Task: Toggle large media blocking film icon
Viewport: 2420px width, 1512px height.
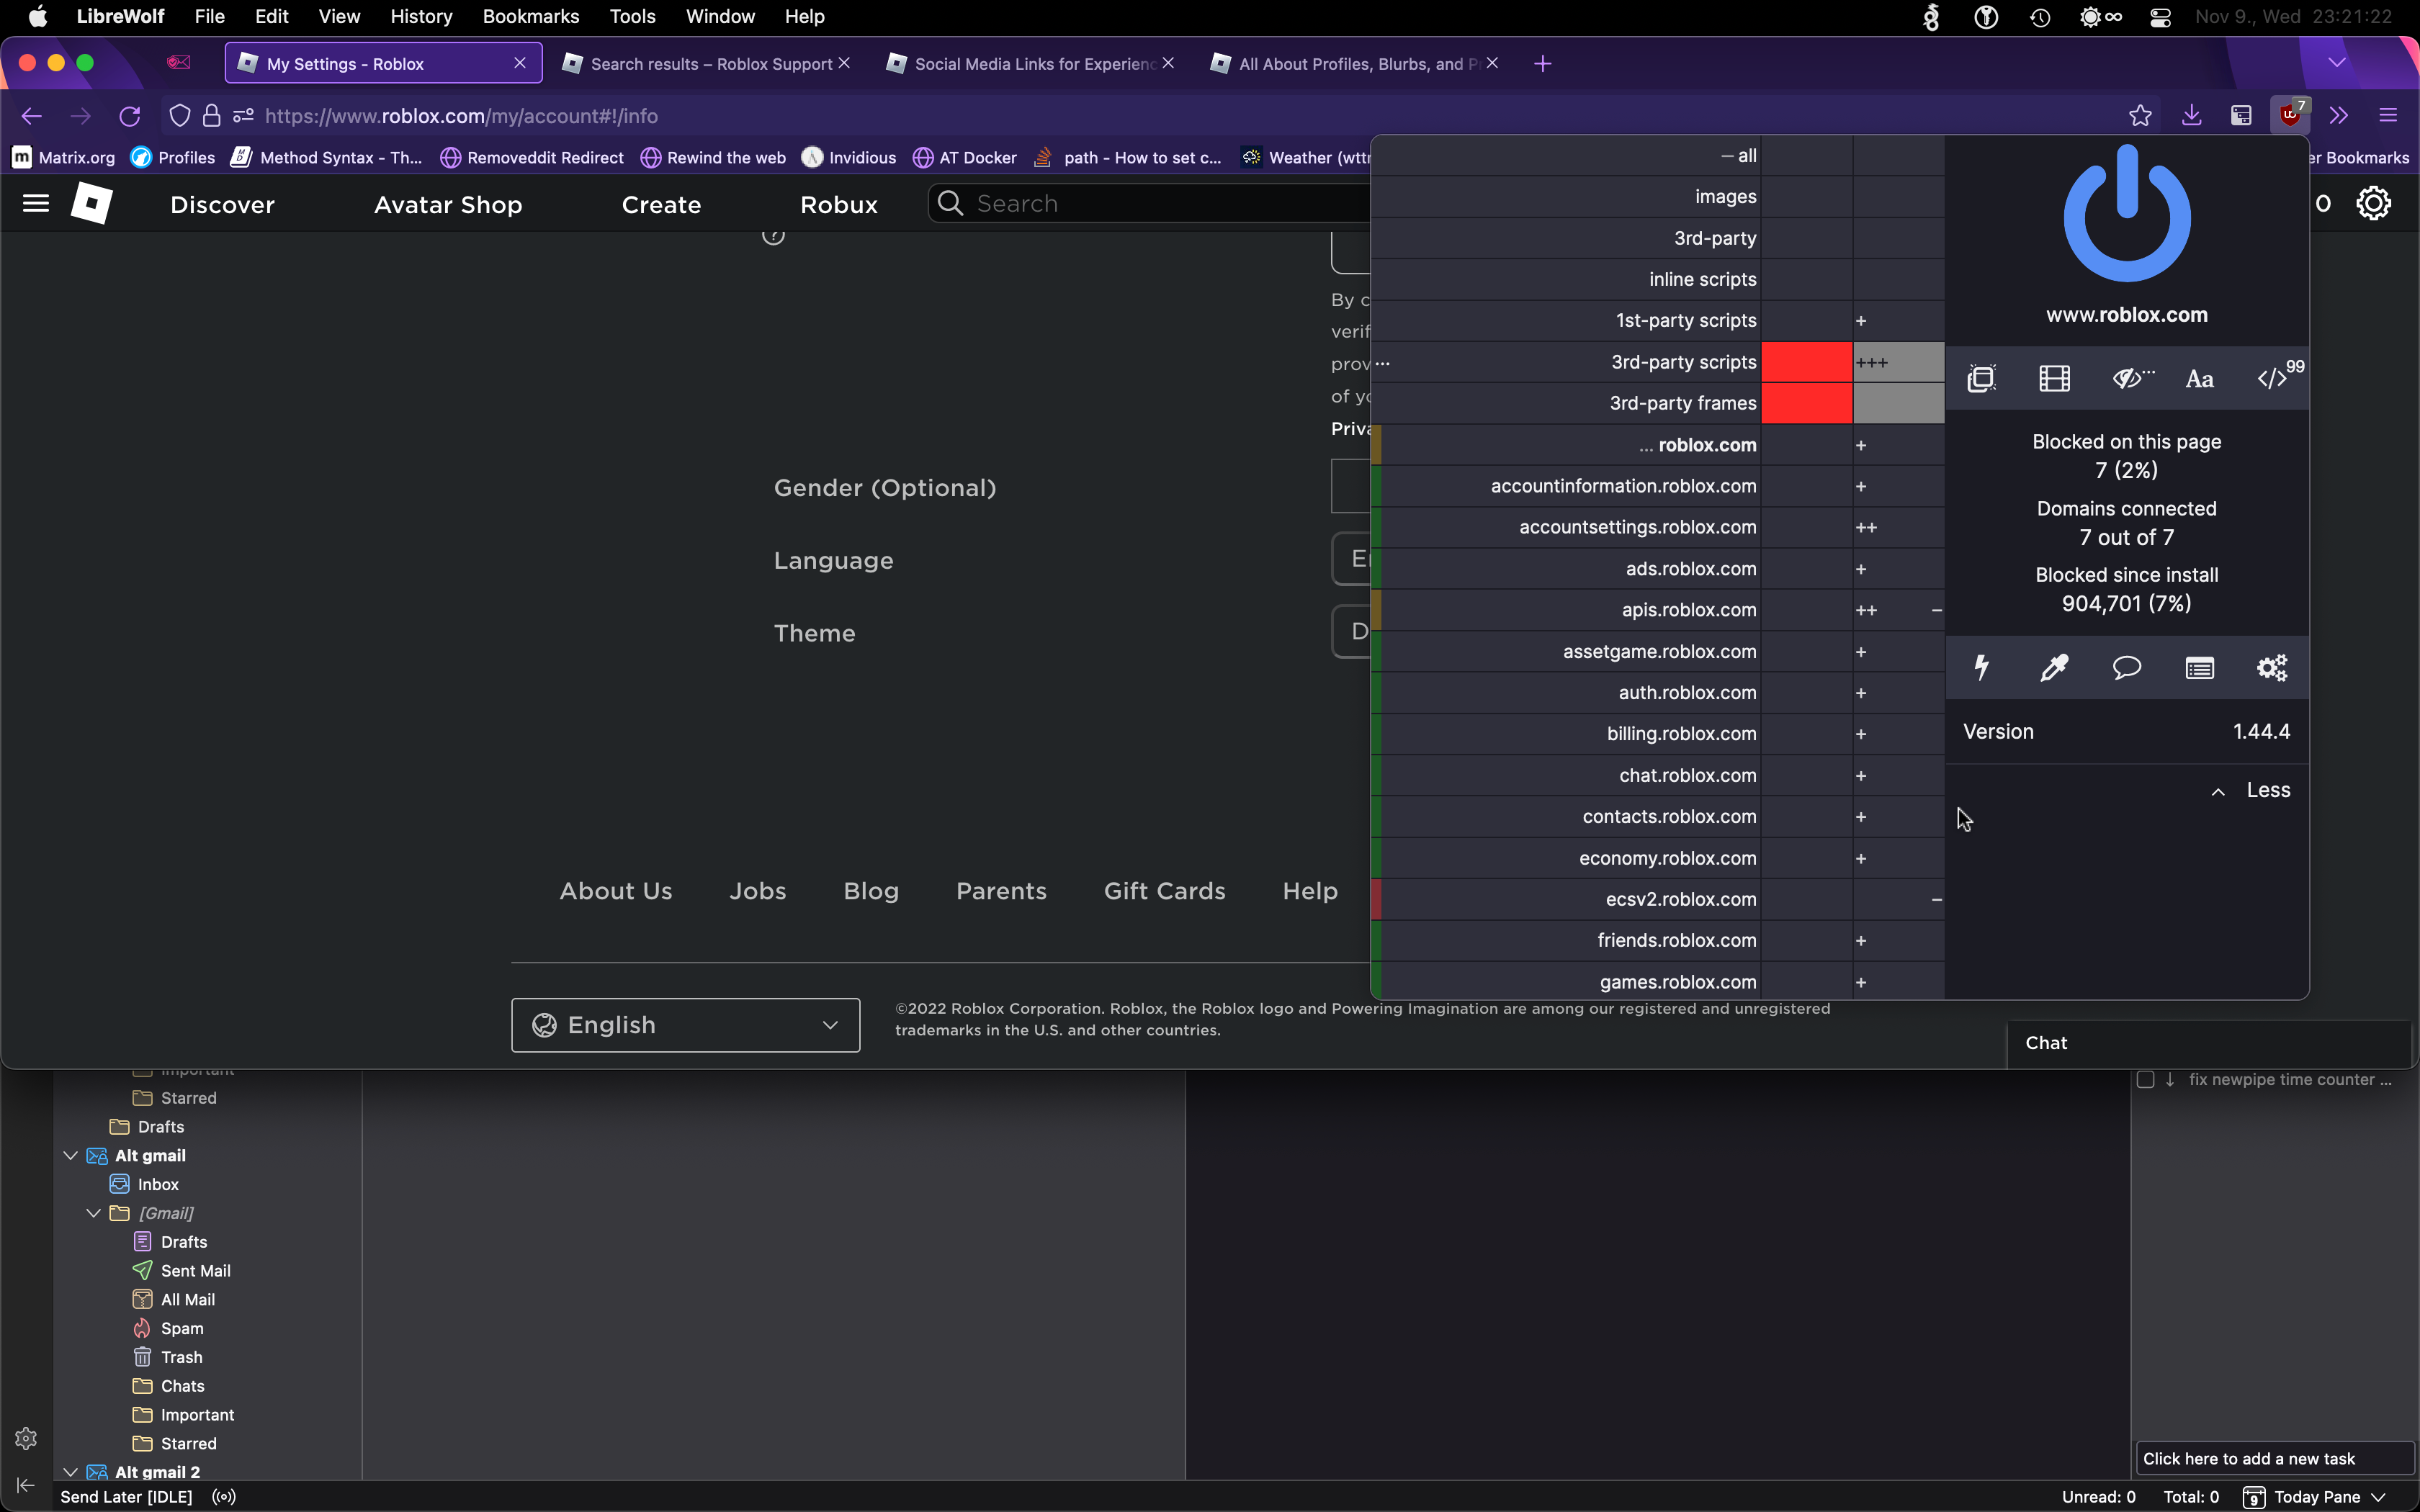Action: 2054,378
